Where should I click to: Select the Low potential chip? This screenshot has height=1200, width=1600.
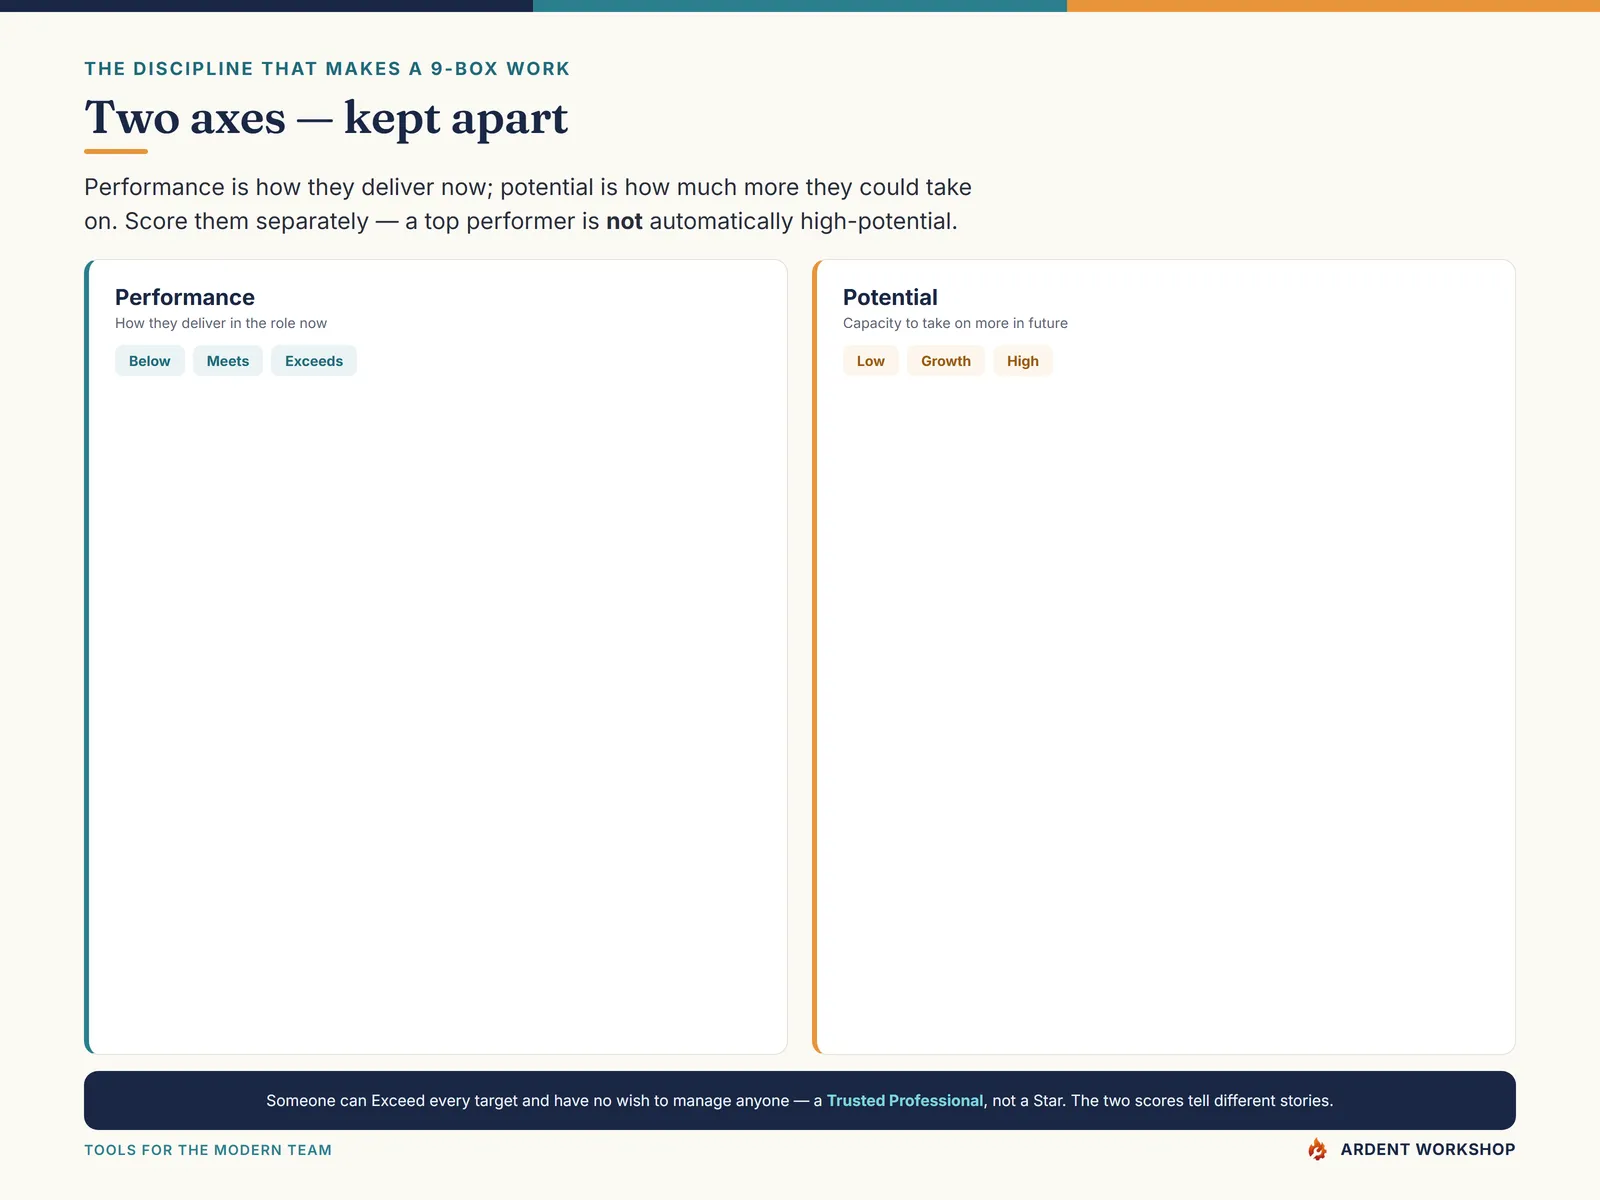(x=871, y=361)
